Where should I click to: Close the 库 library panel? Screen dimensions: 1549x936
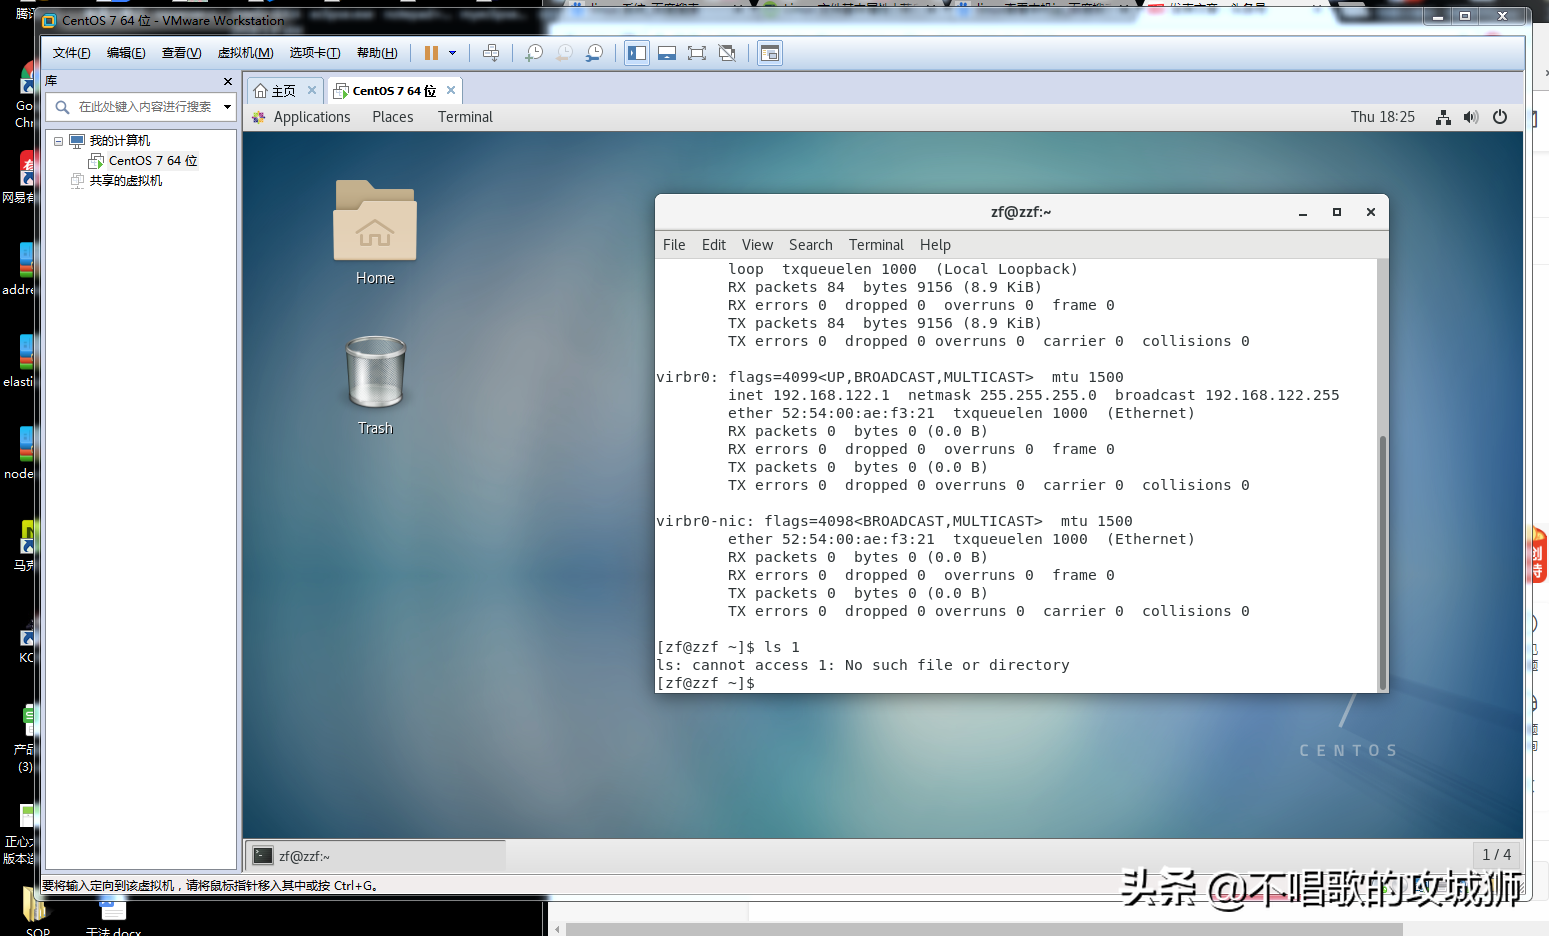pyautogui.click(x=228, y=81)
